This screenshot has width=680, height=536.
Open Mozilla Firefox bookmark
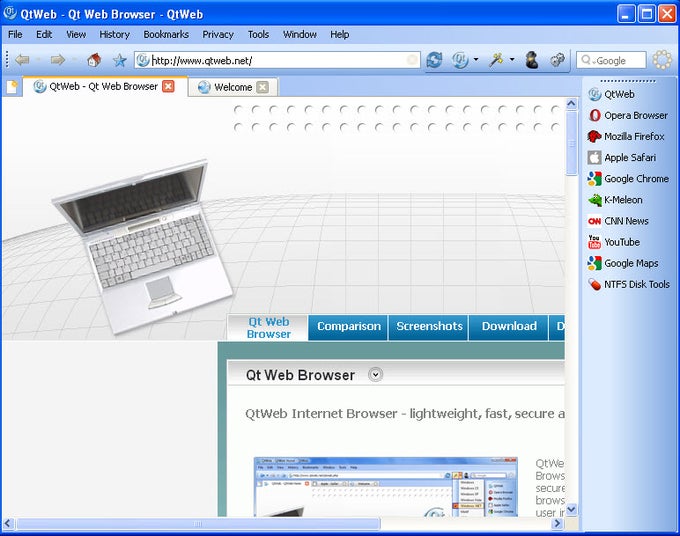(626, 136)
